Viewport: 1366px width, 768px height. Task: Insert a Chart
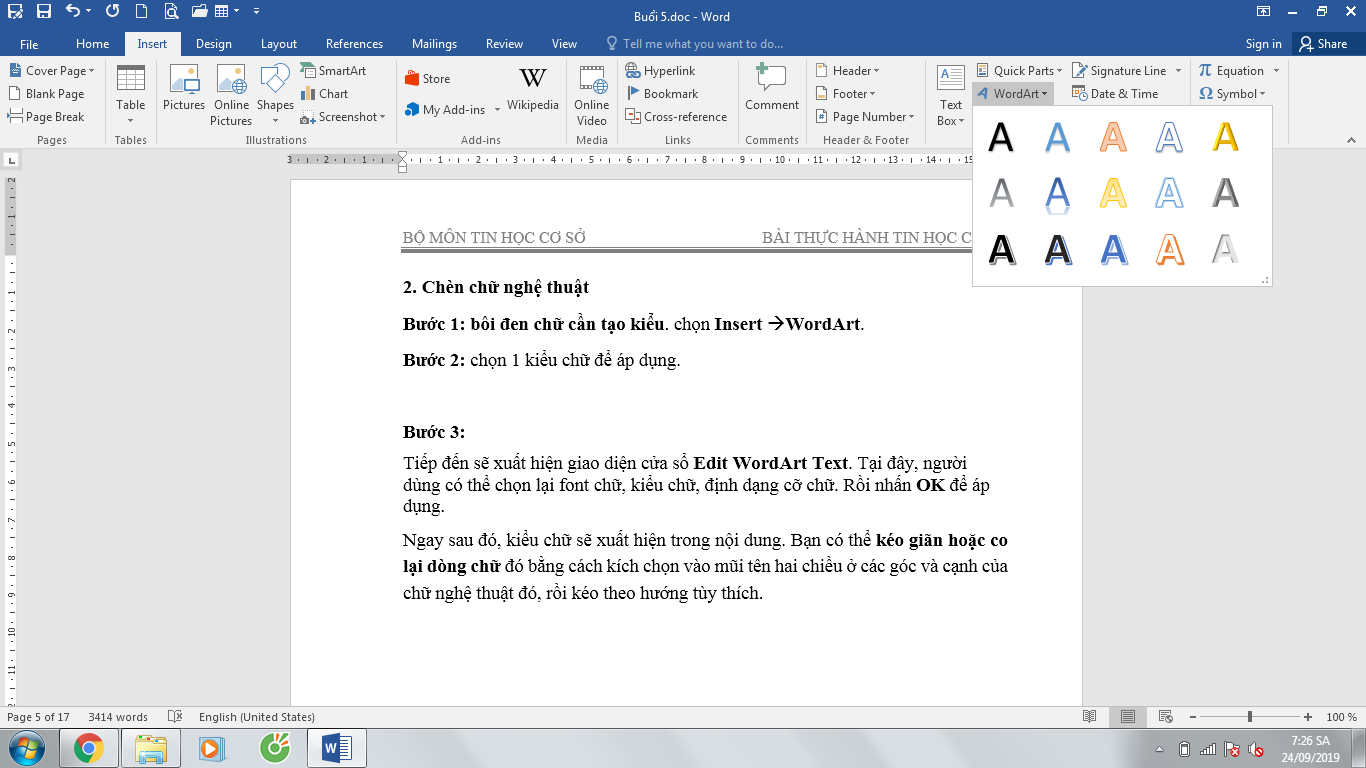click(325, 94)
